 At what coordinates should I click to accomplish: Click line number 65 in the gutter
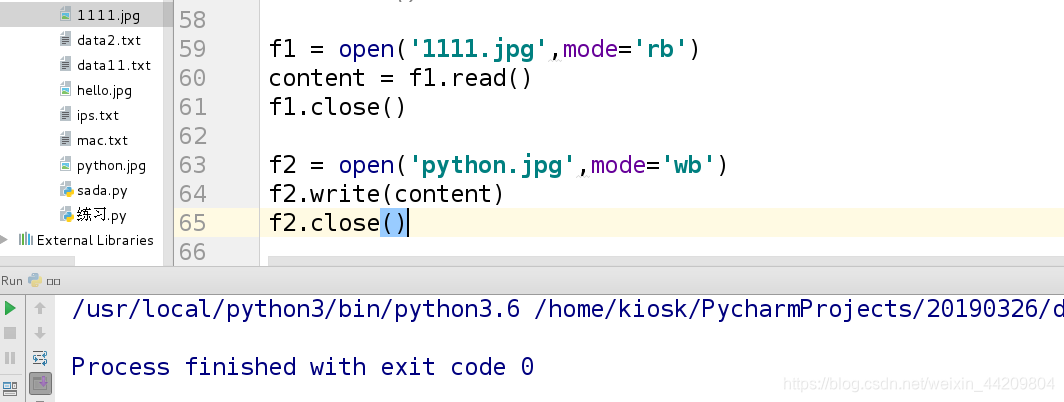[x=193, y=223]
